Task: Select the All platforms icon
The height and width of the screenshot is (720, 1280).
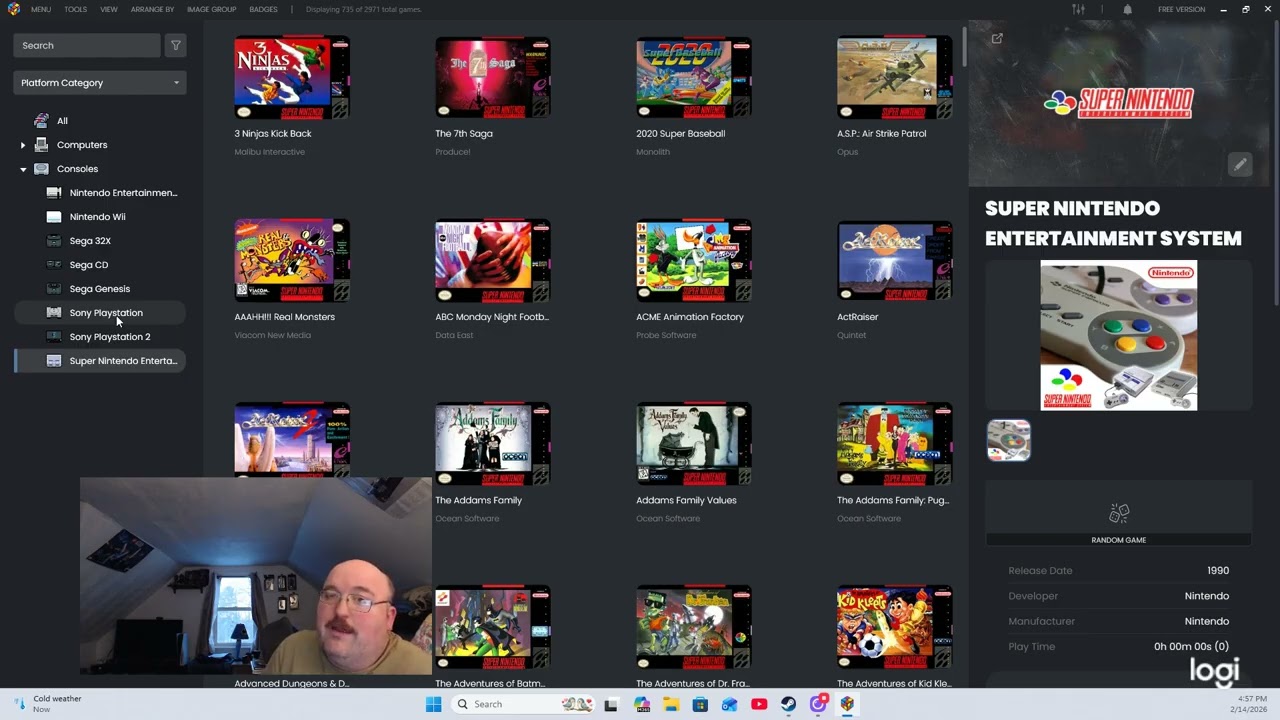Action: 41,121
